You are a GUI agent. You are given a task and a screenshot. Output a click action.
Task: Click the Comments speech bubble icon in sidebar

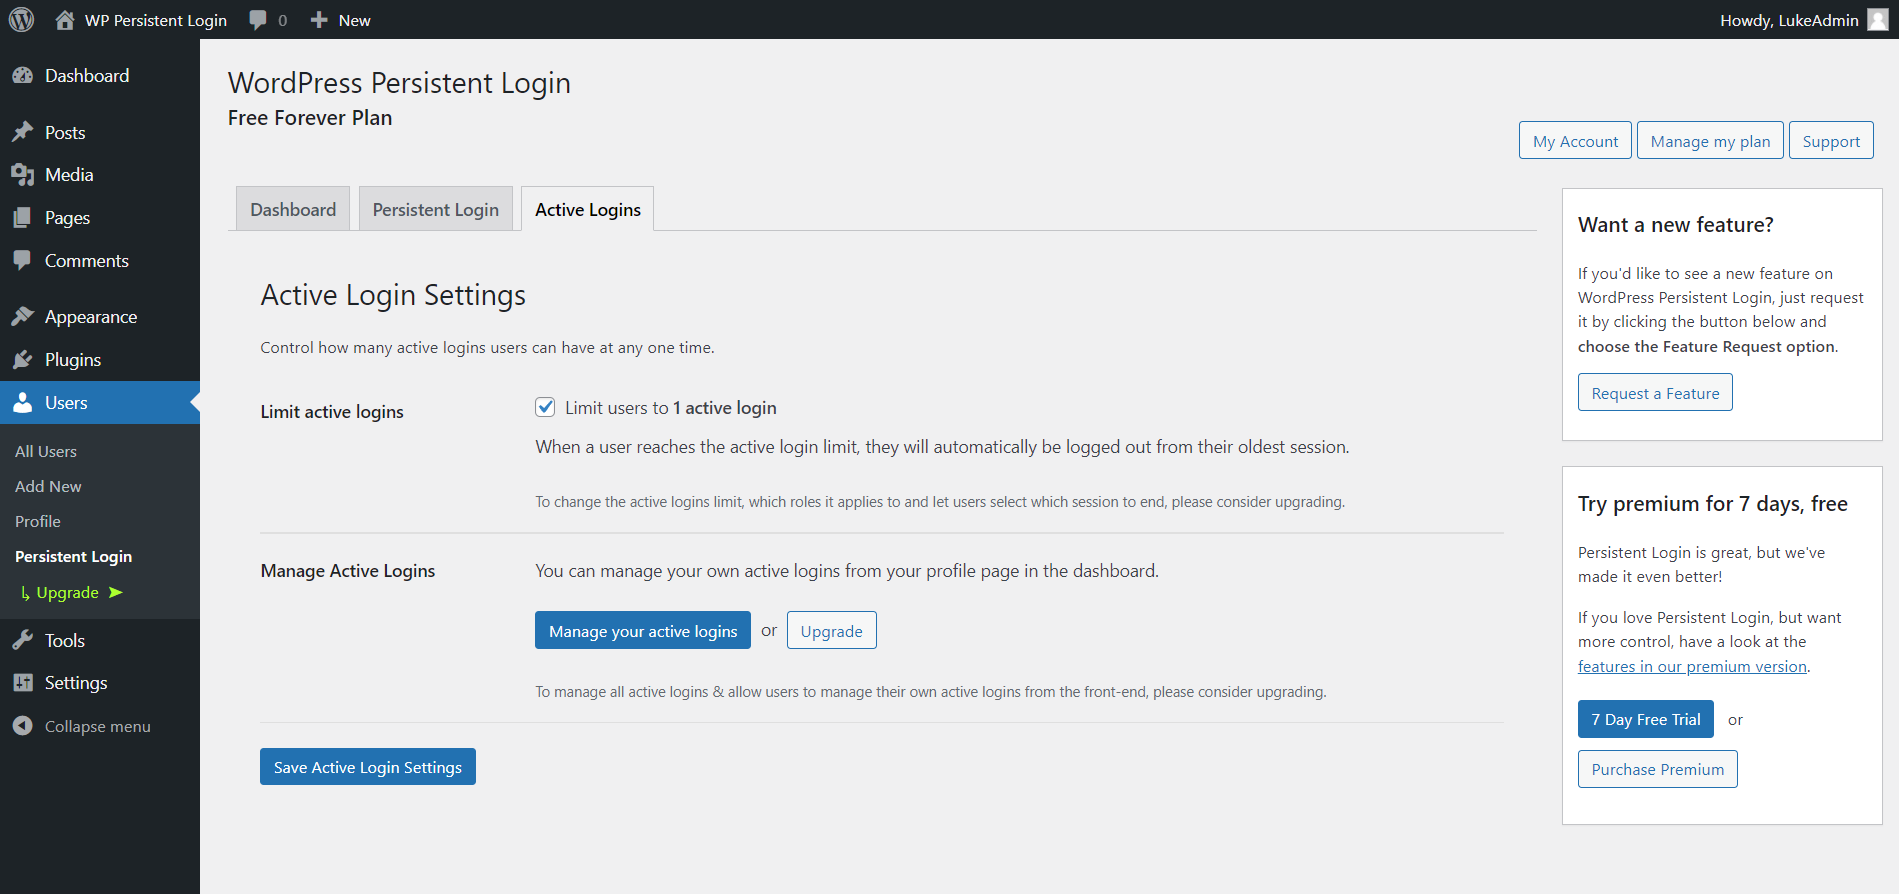tap(22, 261)
